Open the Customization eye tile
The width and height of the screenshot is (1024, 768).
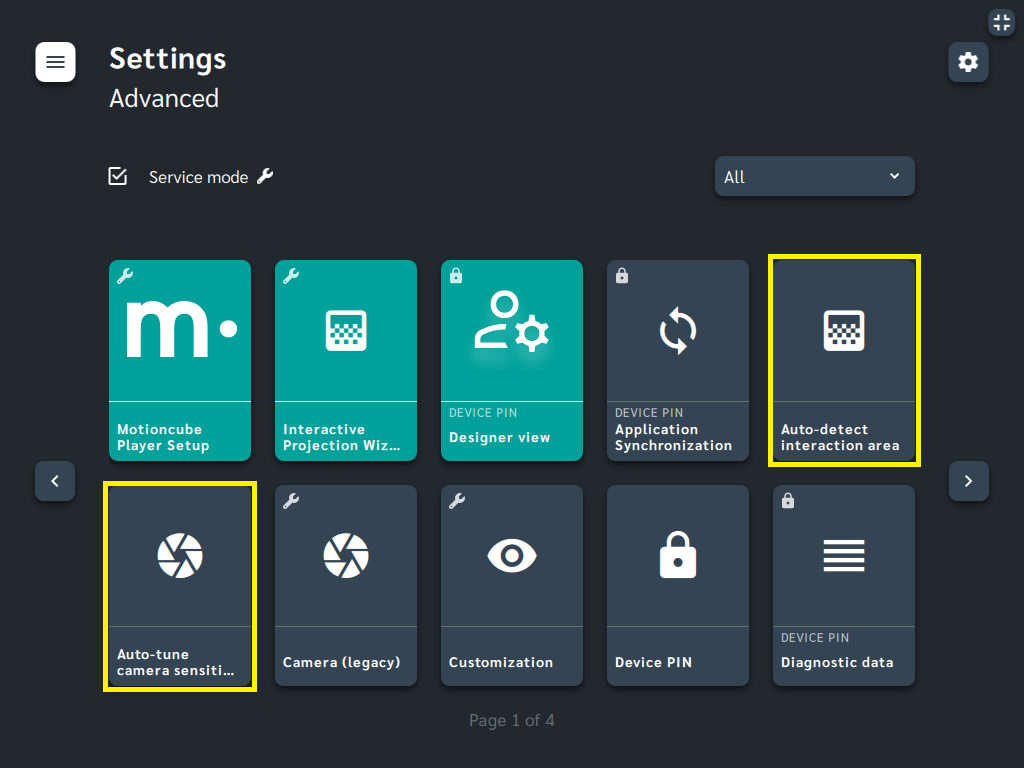pyautogui.click(x=511, y=586)
